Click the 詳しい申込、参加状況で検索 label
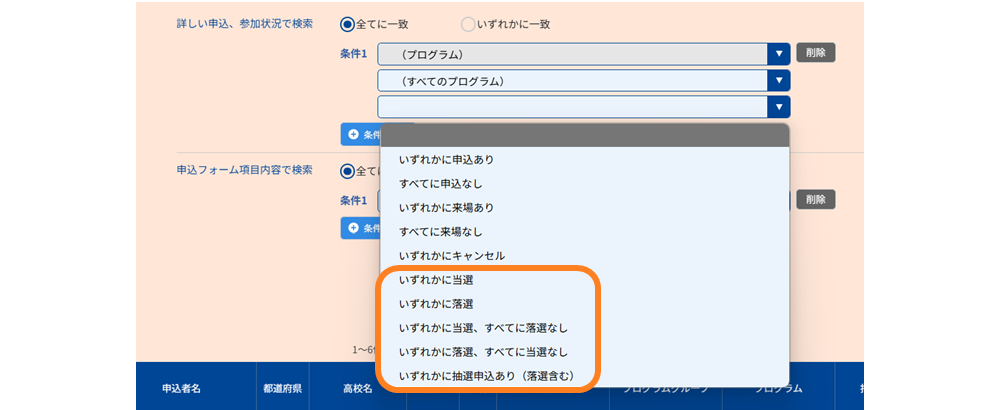1005x410 pixels. tap(245, 23)
